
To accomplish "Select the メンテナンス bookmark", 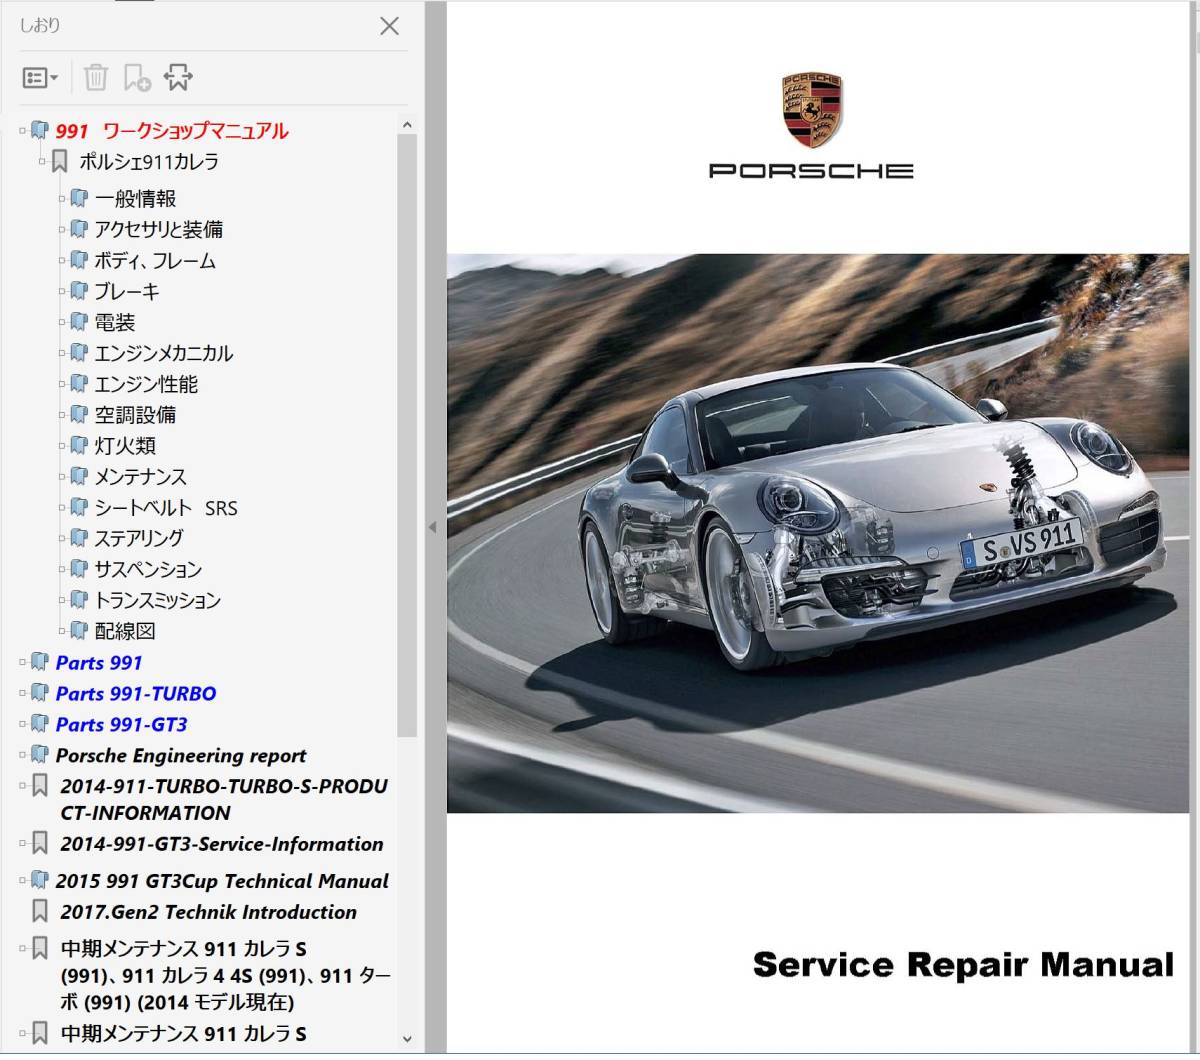I will (x=141, y=477).
